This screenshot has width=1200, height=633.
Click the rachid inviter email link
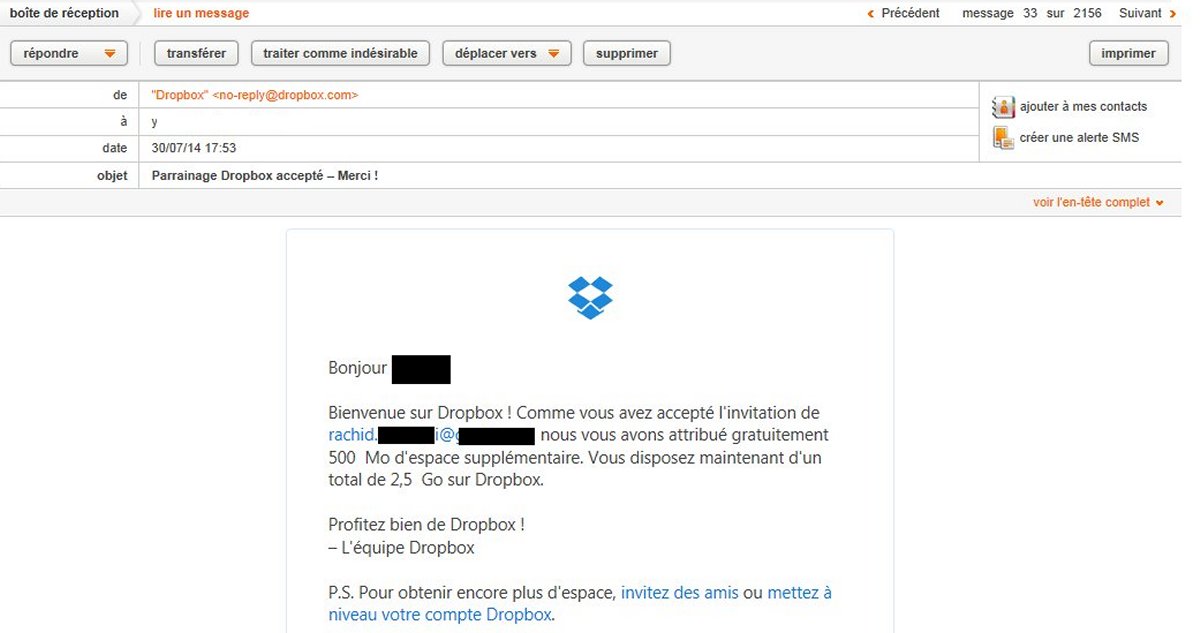coord(432,435)
